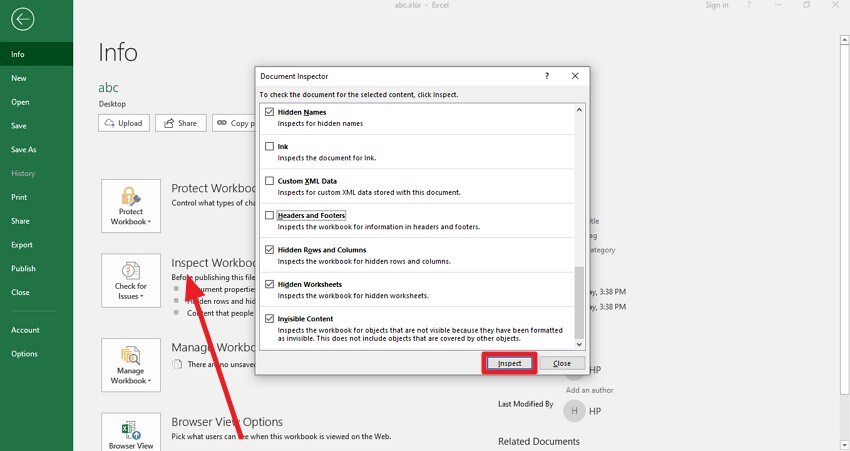Viewport: 850px width, 451px height.
Task: Check the Custom XML Data checkbox
Action: [x=269, y=181]
